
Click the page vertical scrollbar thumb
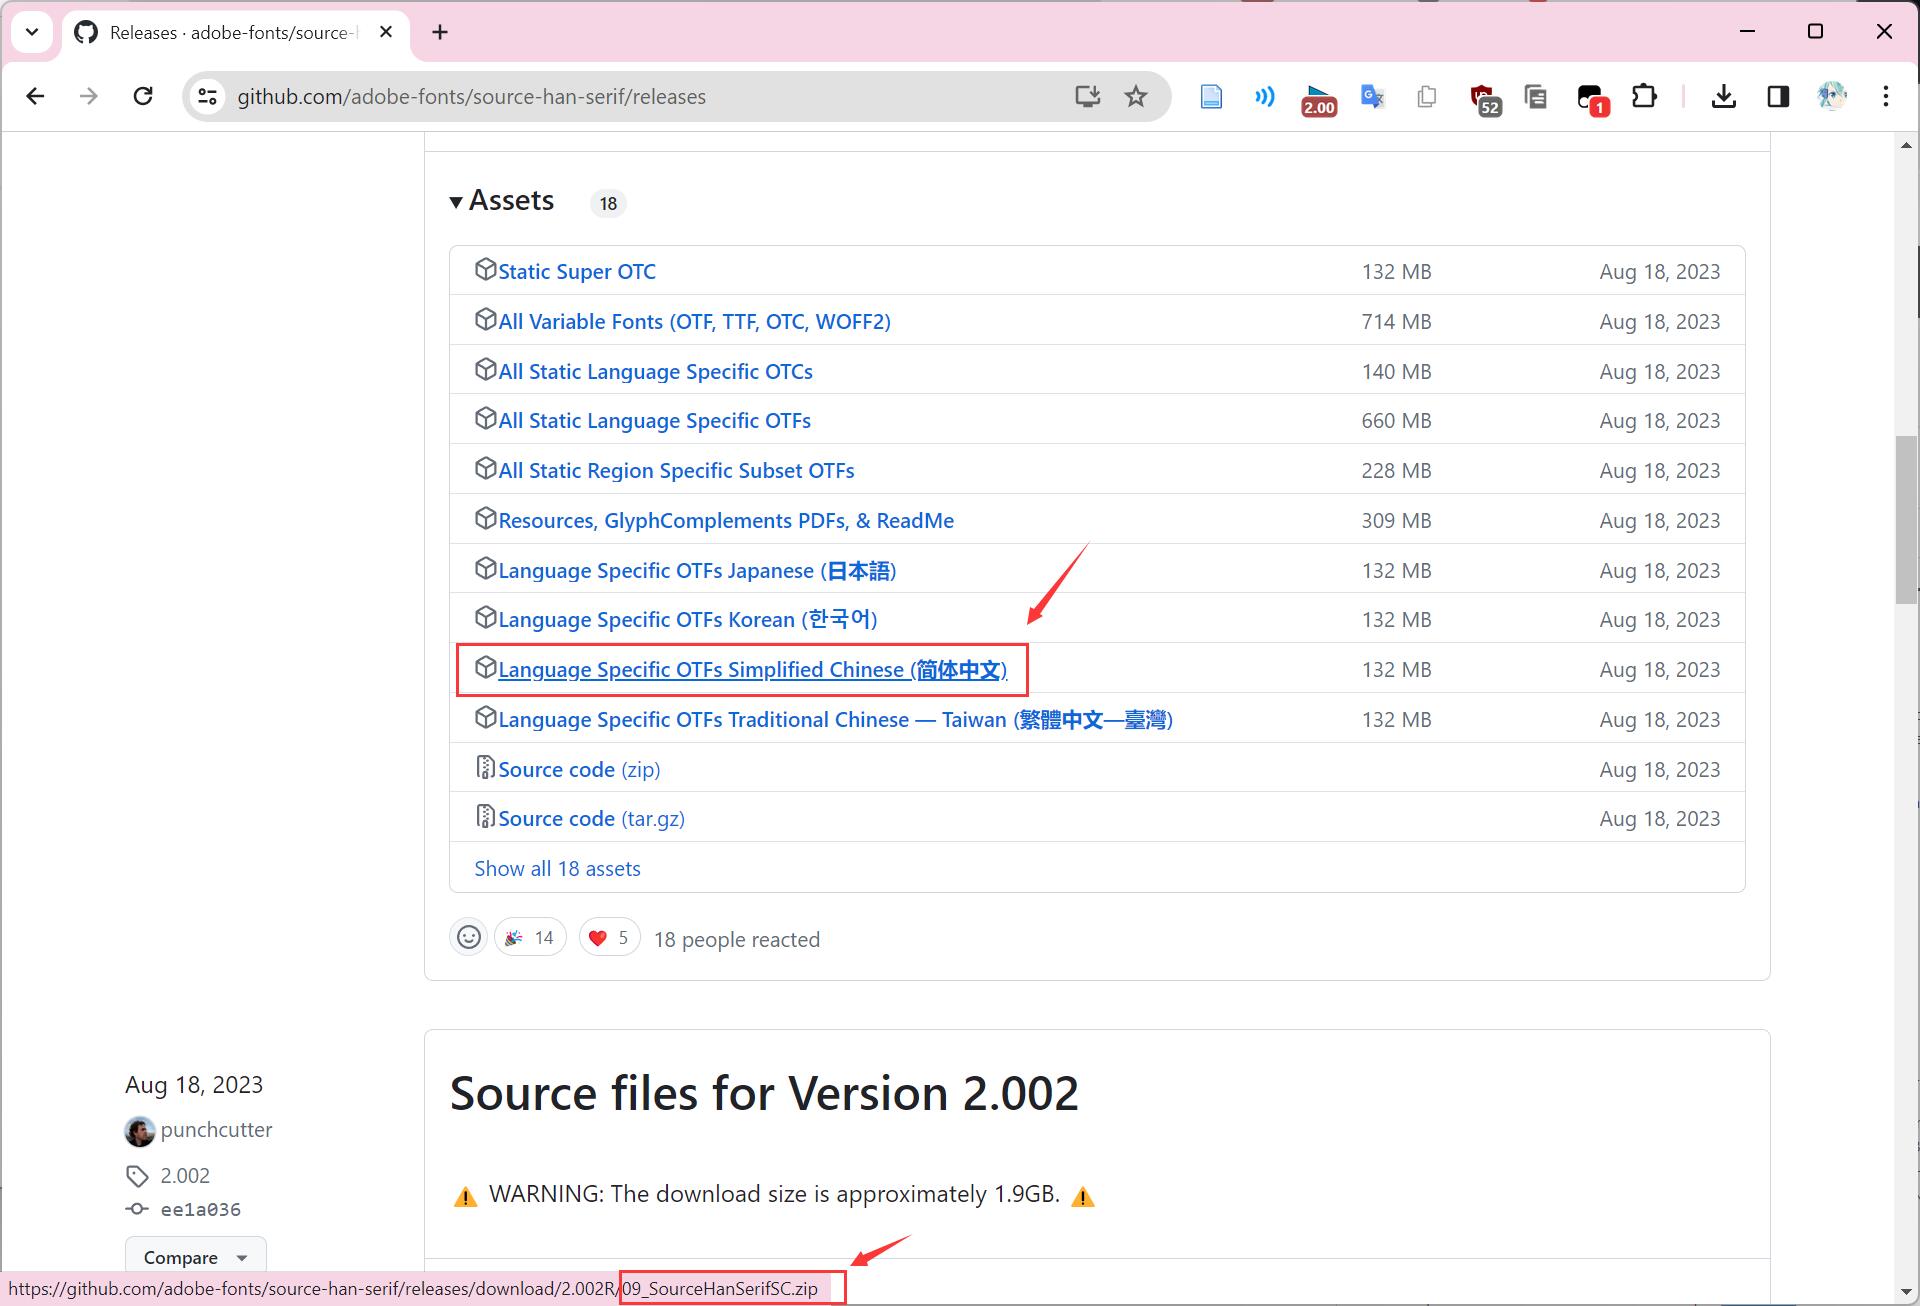(x=1906, y=520)
